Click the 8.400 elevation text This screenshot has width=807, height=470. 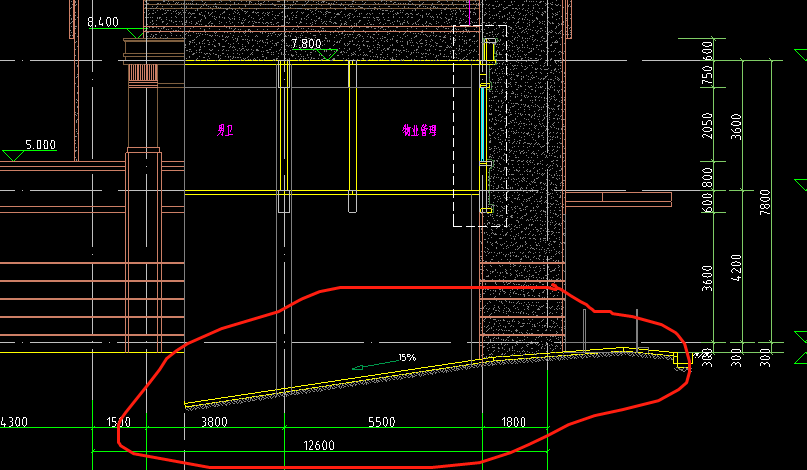coord(103,21)
